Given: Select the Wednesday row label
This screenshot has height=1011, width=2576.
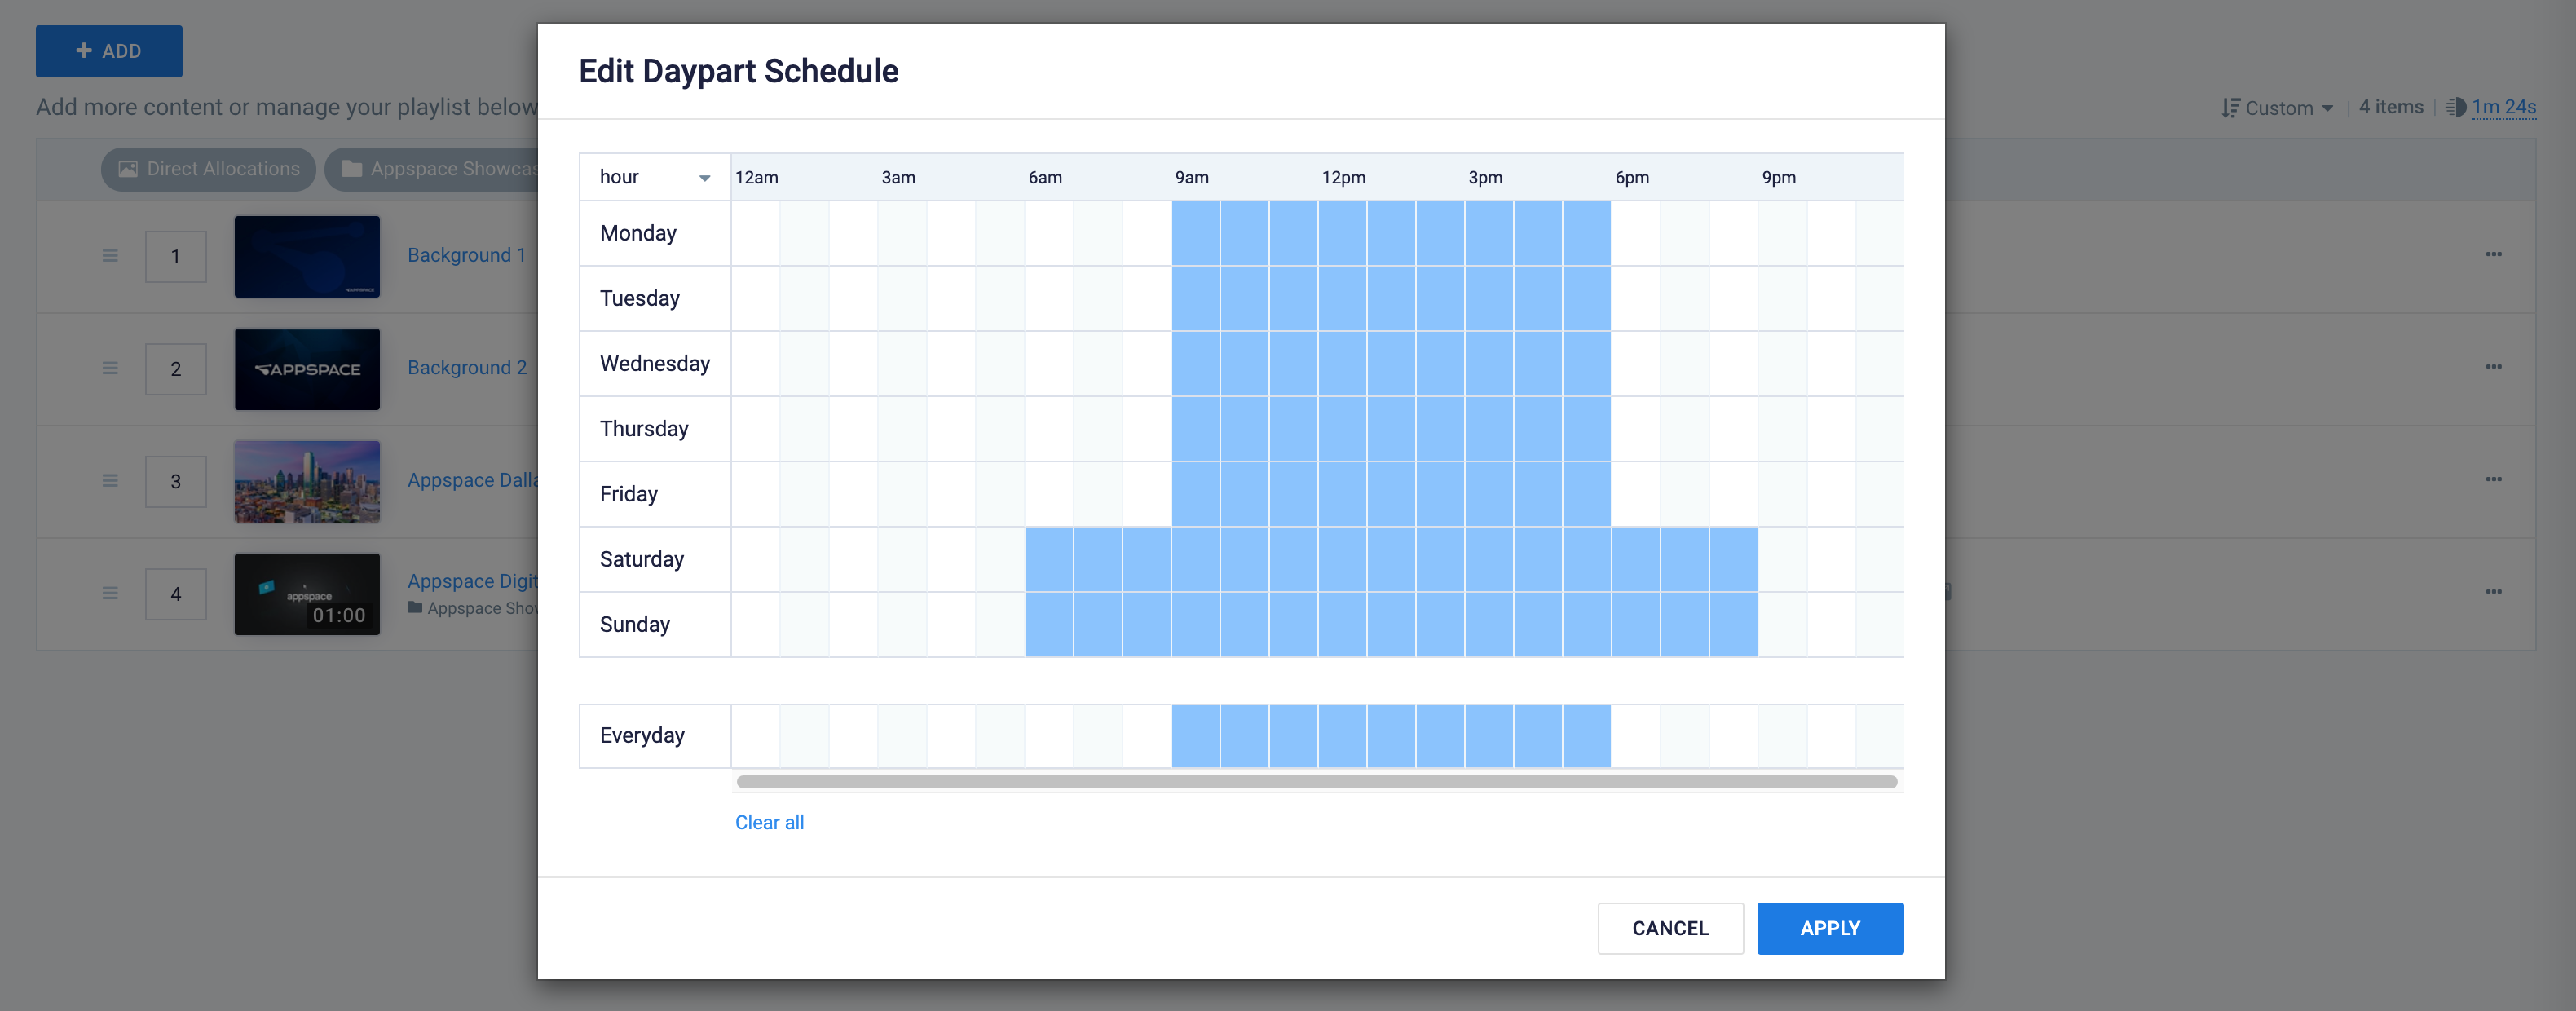Looking at the screenshot, I should coord(655,364).
